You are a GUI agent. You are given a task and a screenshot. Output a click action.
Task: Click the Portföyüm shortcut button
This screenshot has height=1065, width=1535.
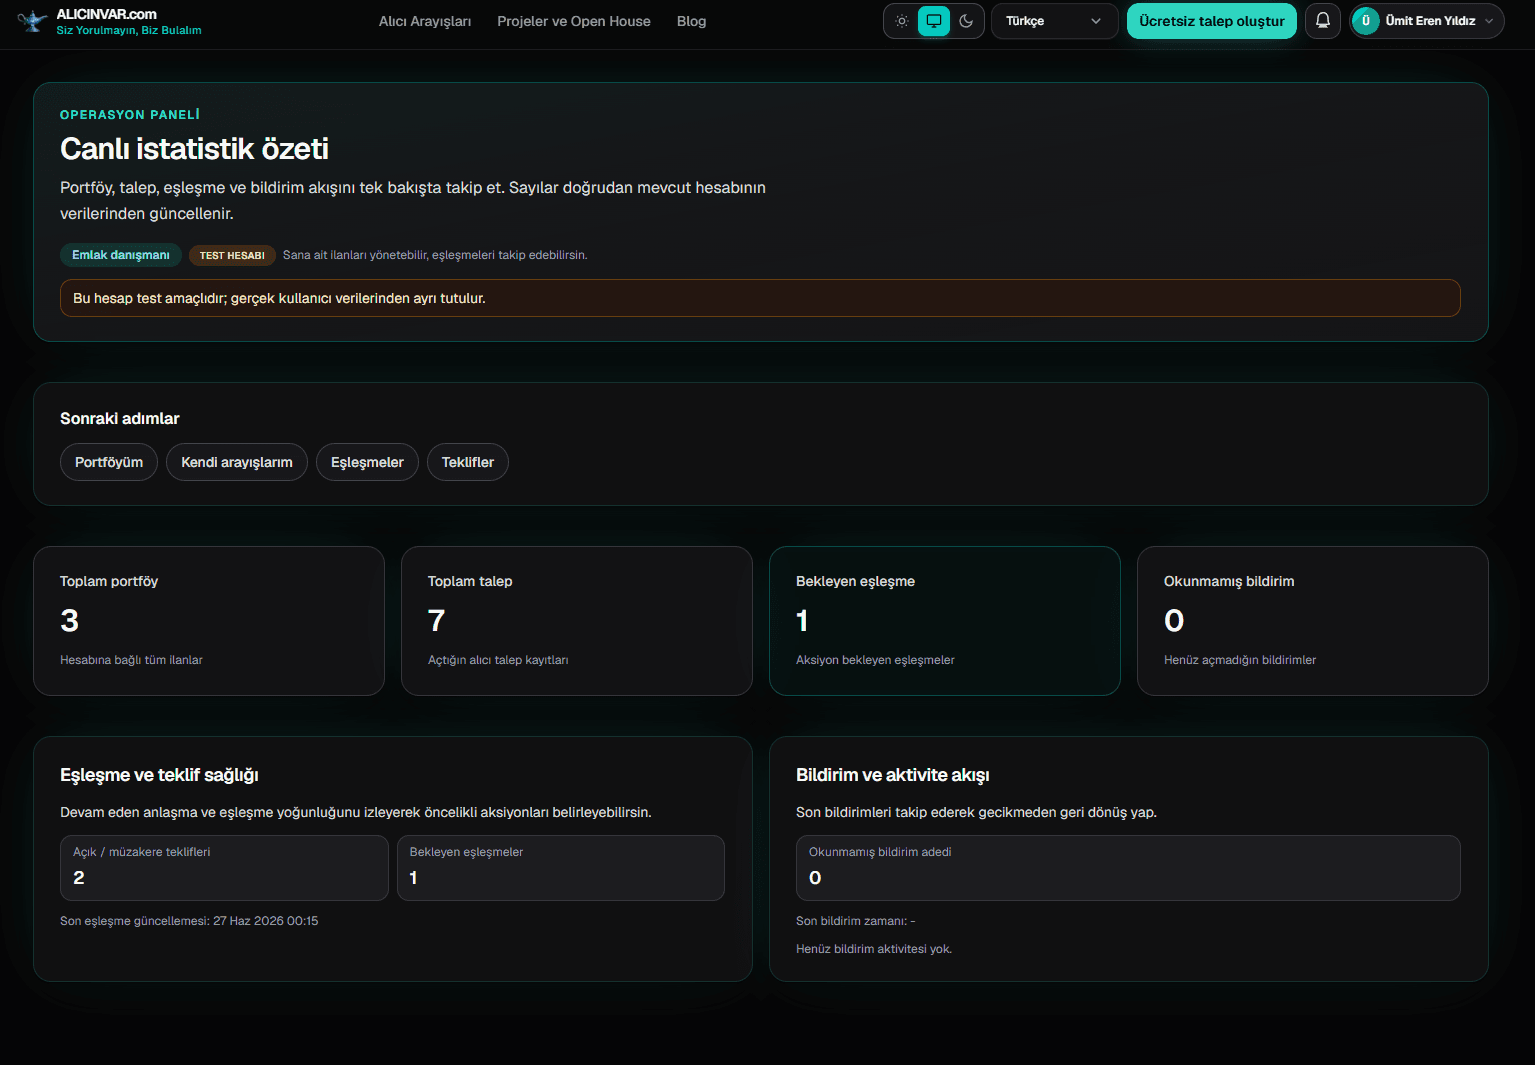(x=109, y=462)
